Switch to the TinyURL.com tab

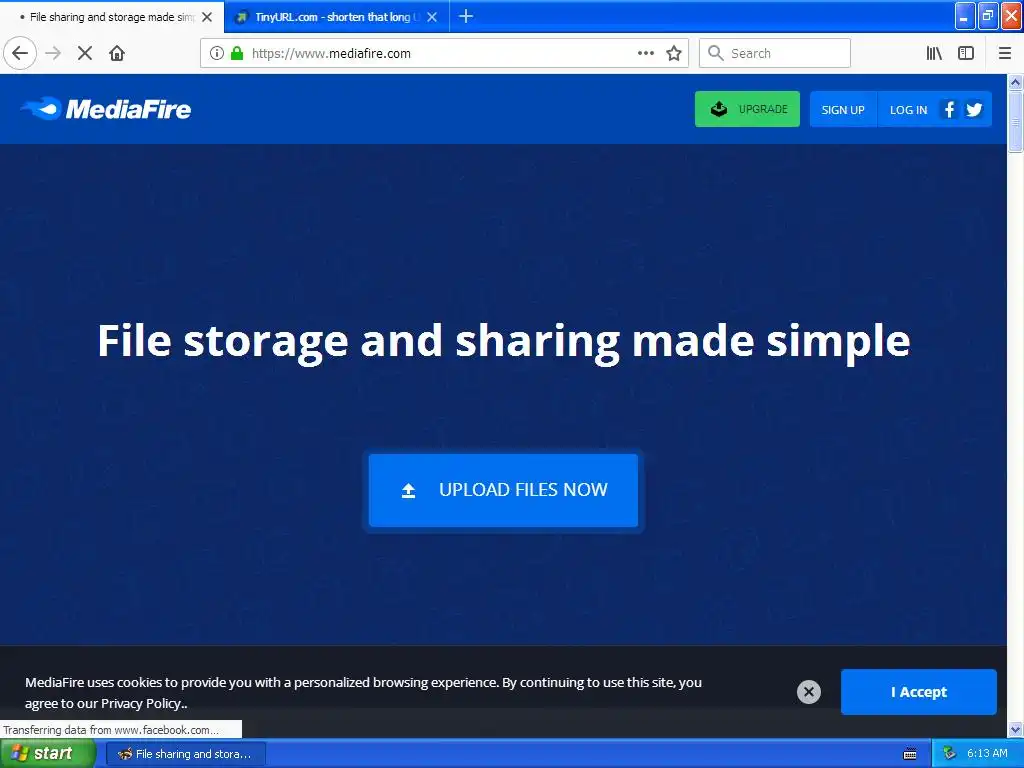tap(336, 17)
